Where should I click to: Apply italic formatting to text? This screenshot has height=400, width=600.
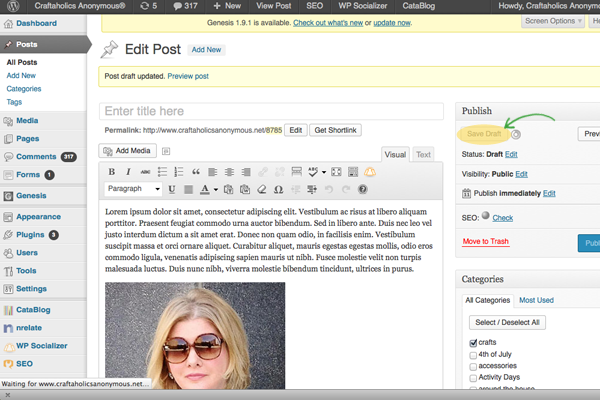[x=128, y=172]
